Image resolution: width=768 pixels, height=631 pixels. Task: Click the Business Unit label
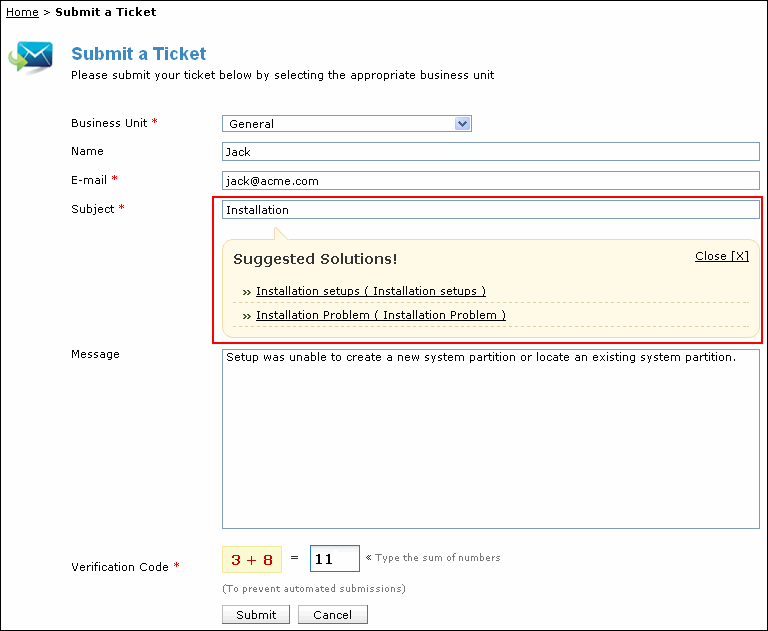point(109,123)
